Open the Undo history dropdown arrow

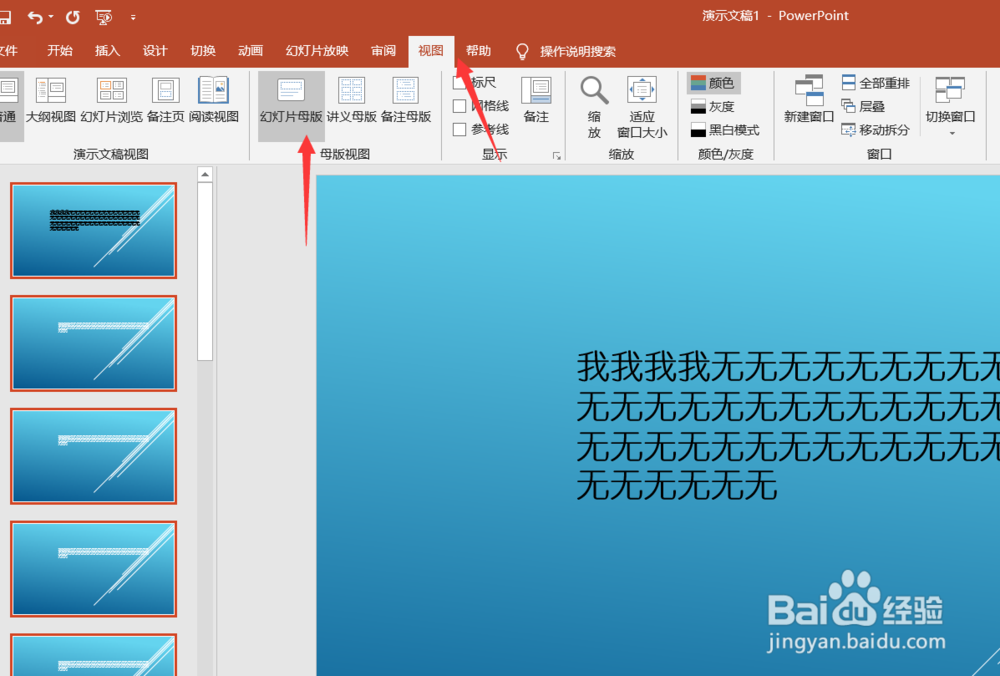coord(51,17)
